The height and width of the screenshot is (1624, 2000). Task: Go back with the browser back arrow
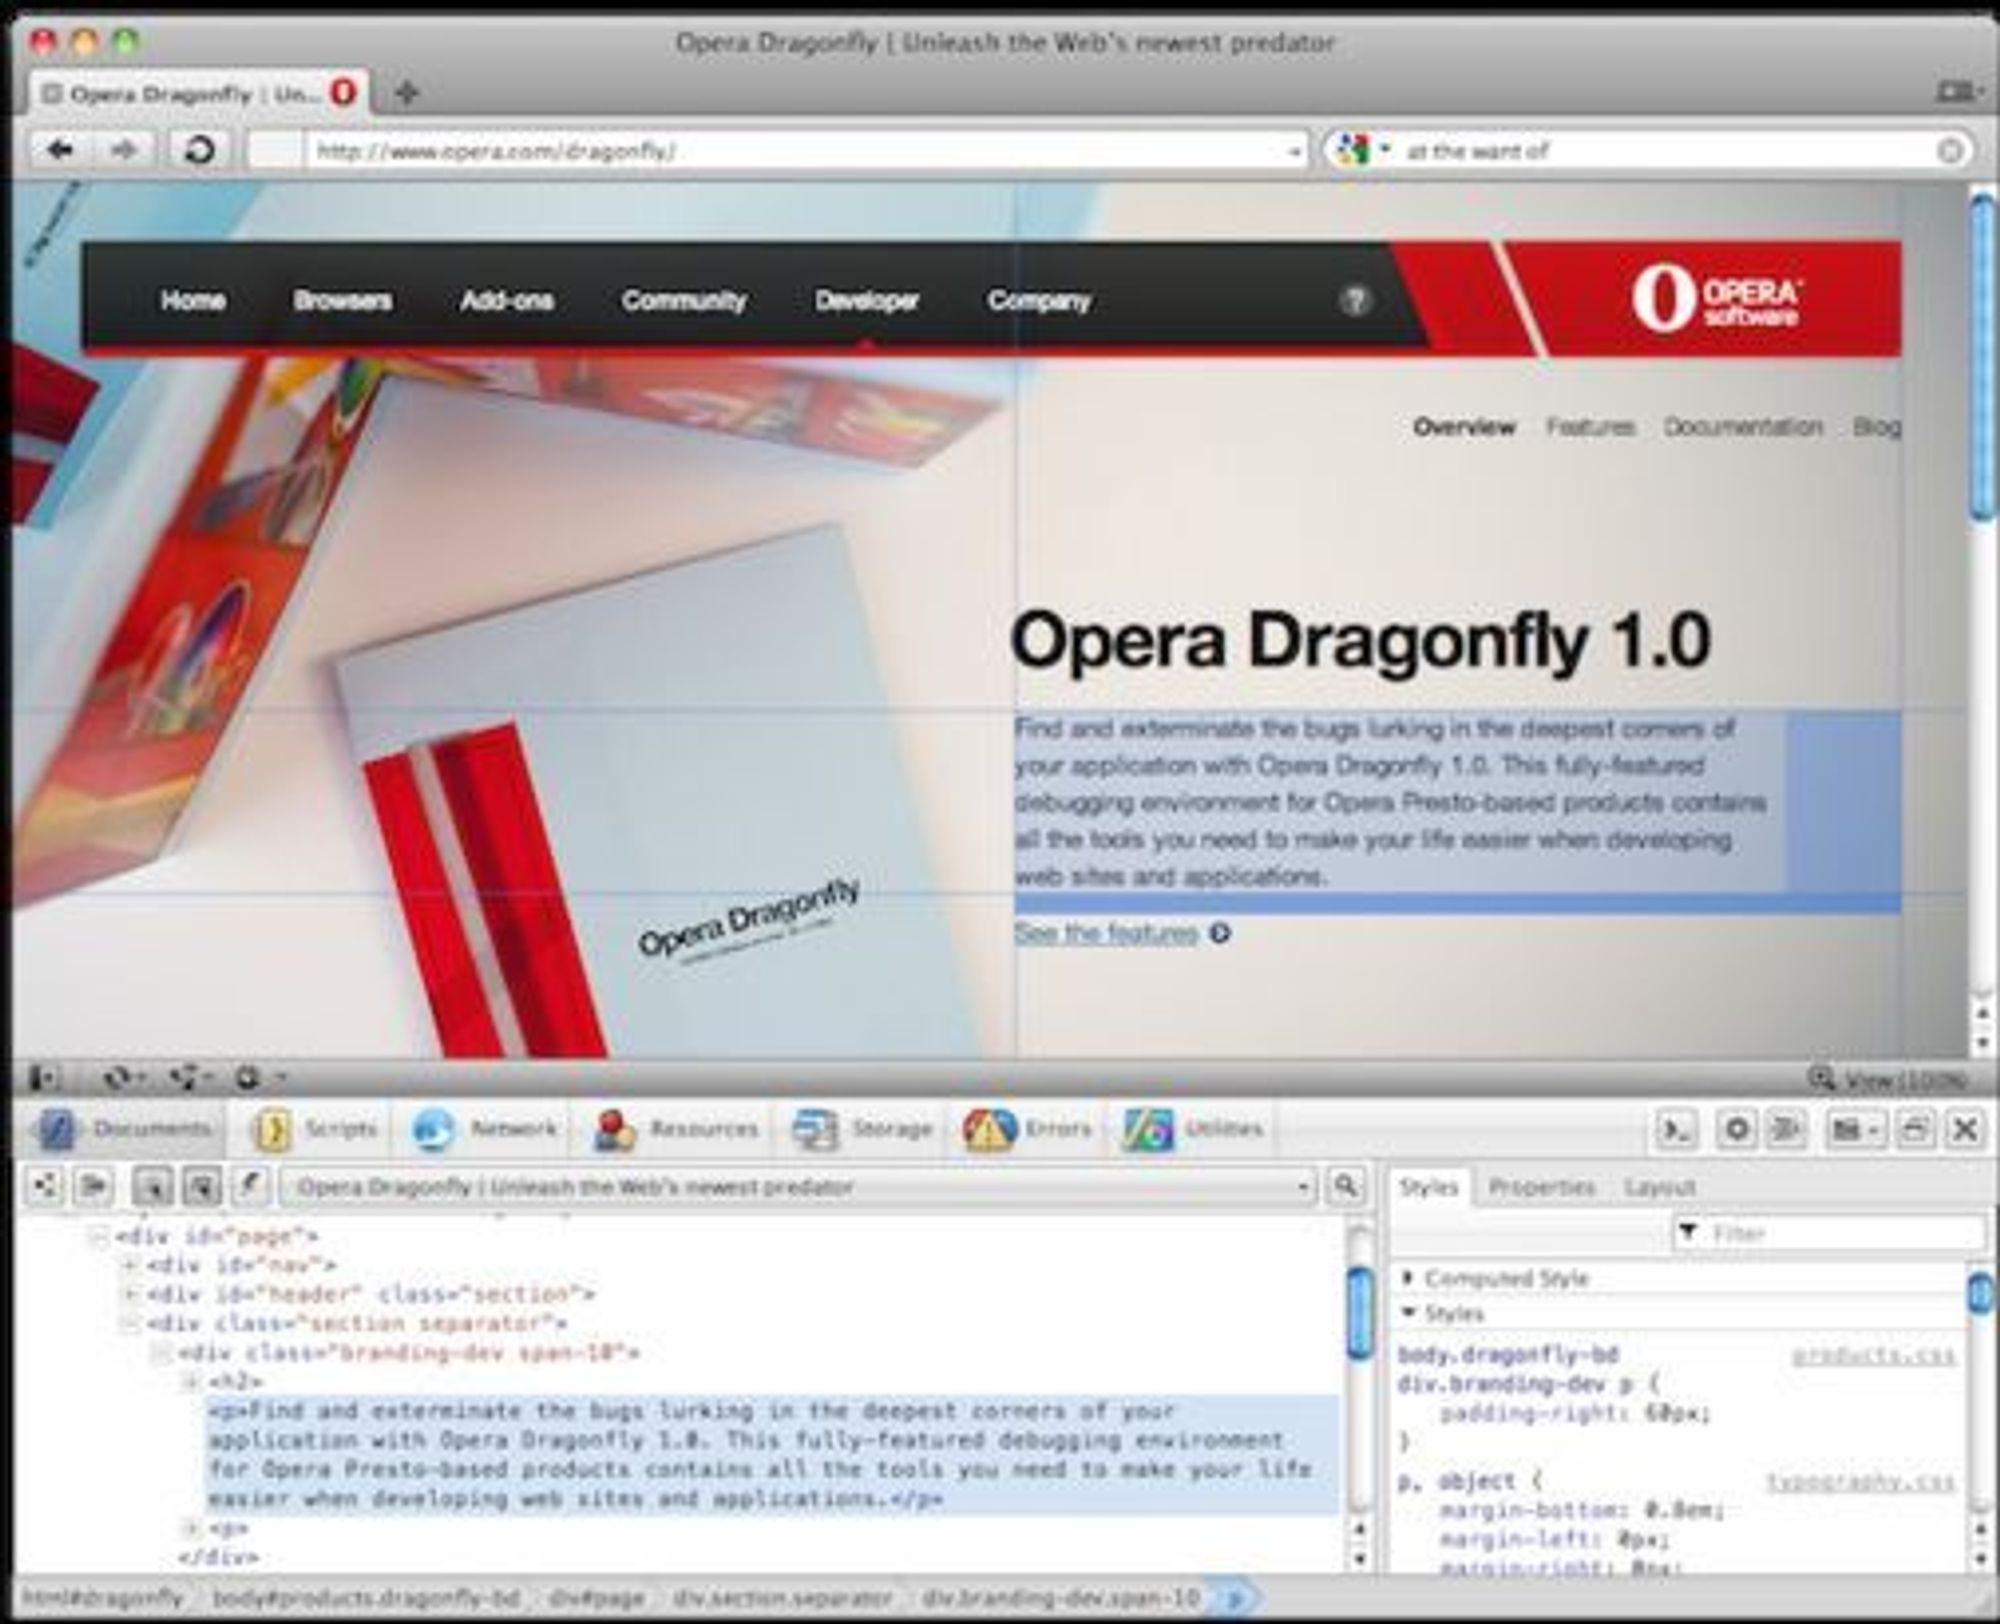pos(60,150)
